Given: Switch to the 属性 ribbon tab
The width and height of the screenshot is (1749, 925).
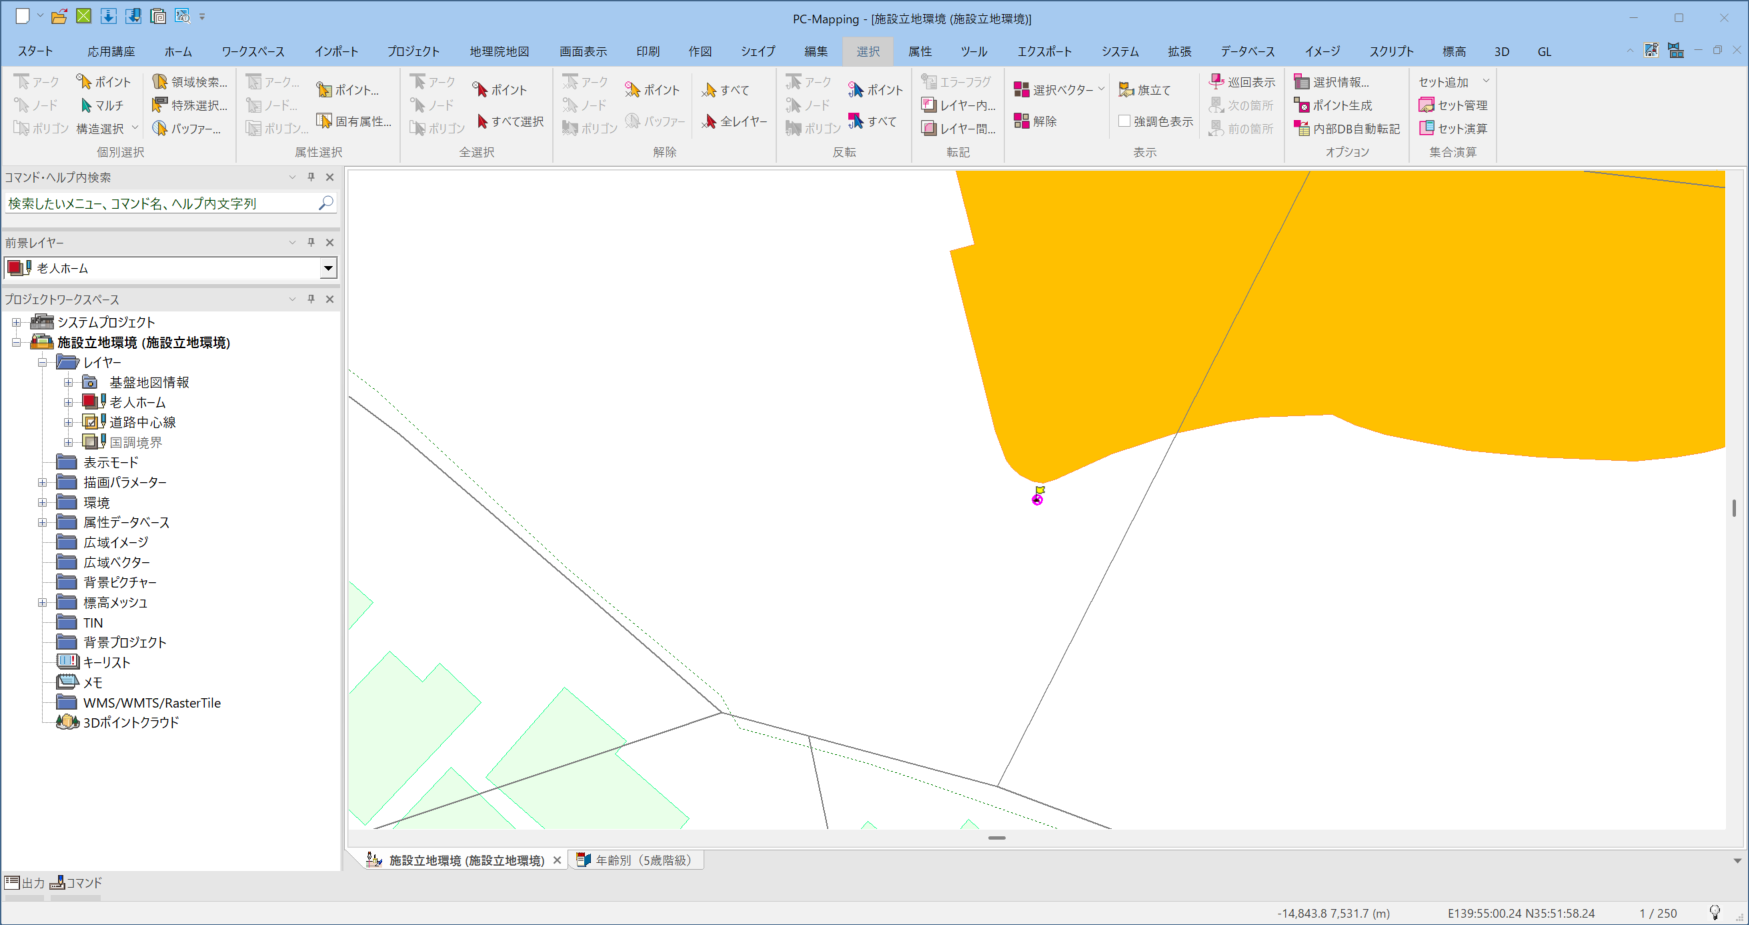Looking at the screenshot, I should [x=920, y=51].
